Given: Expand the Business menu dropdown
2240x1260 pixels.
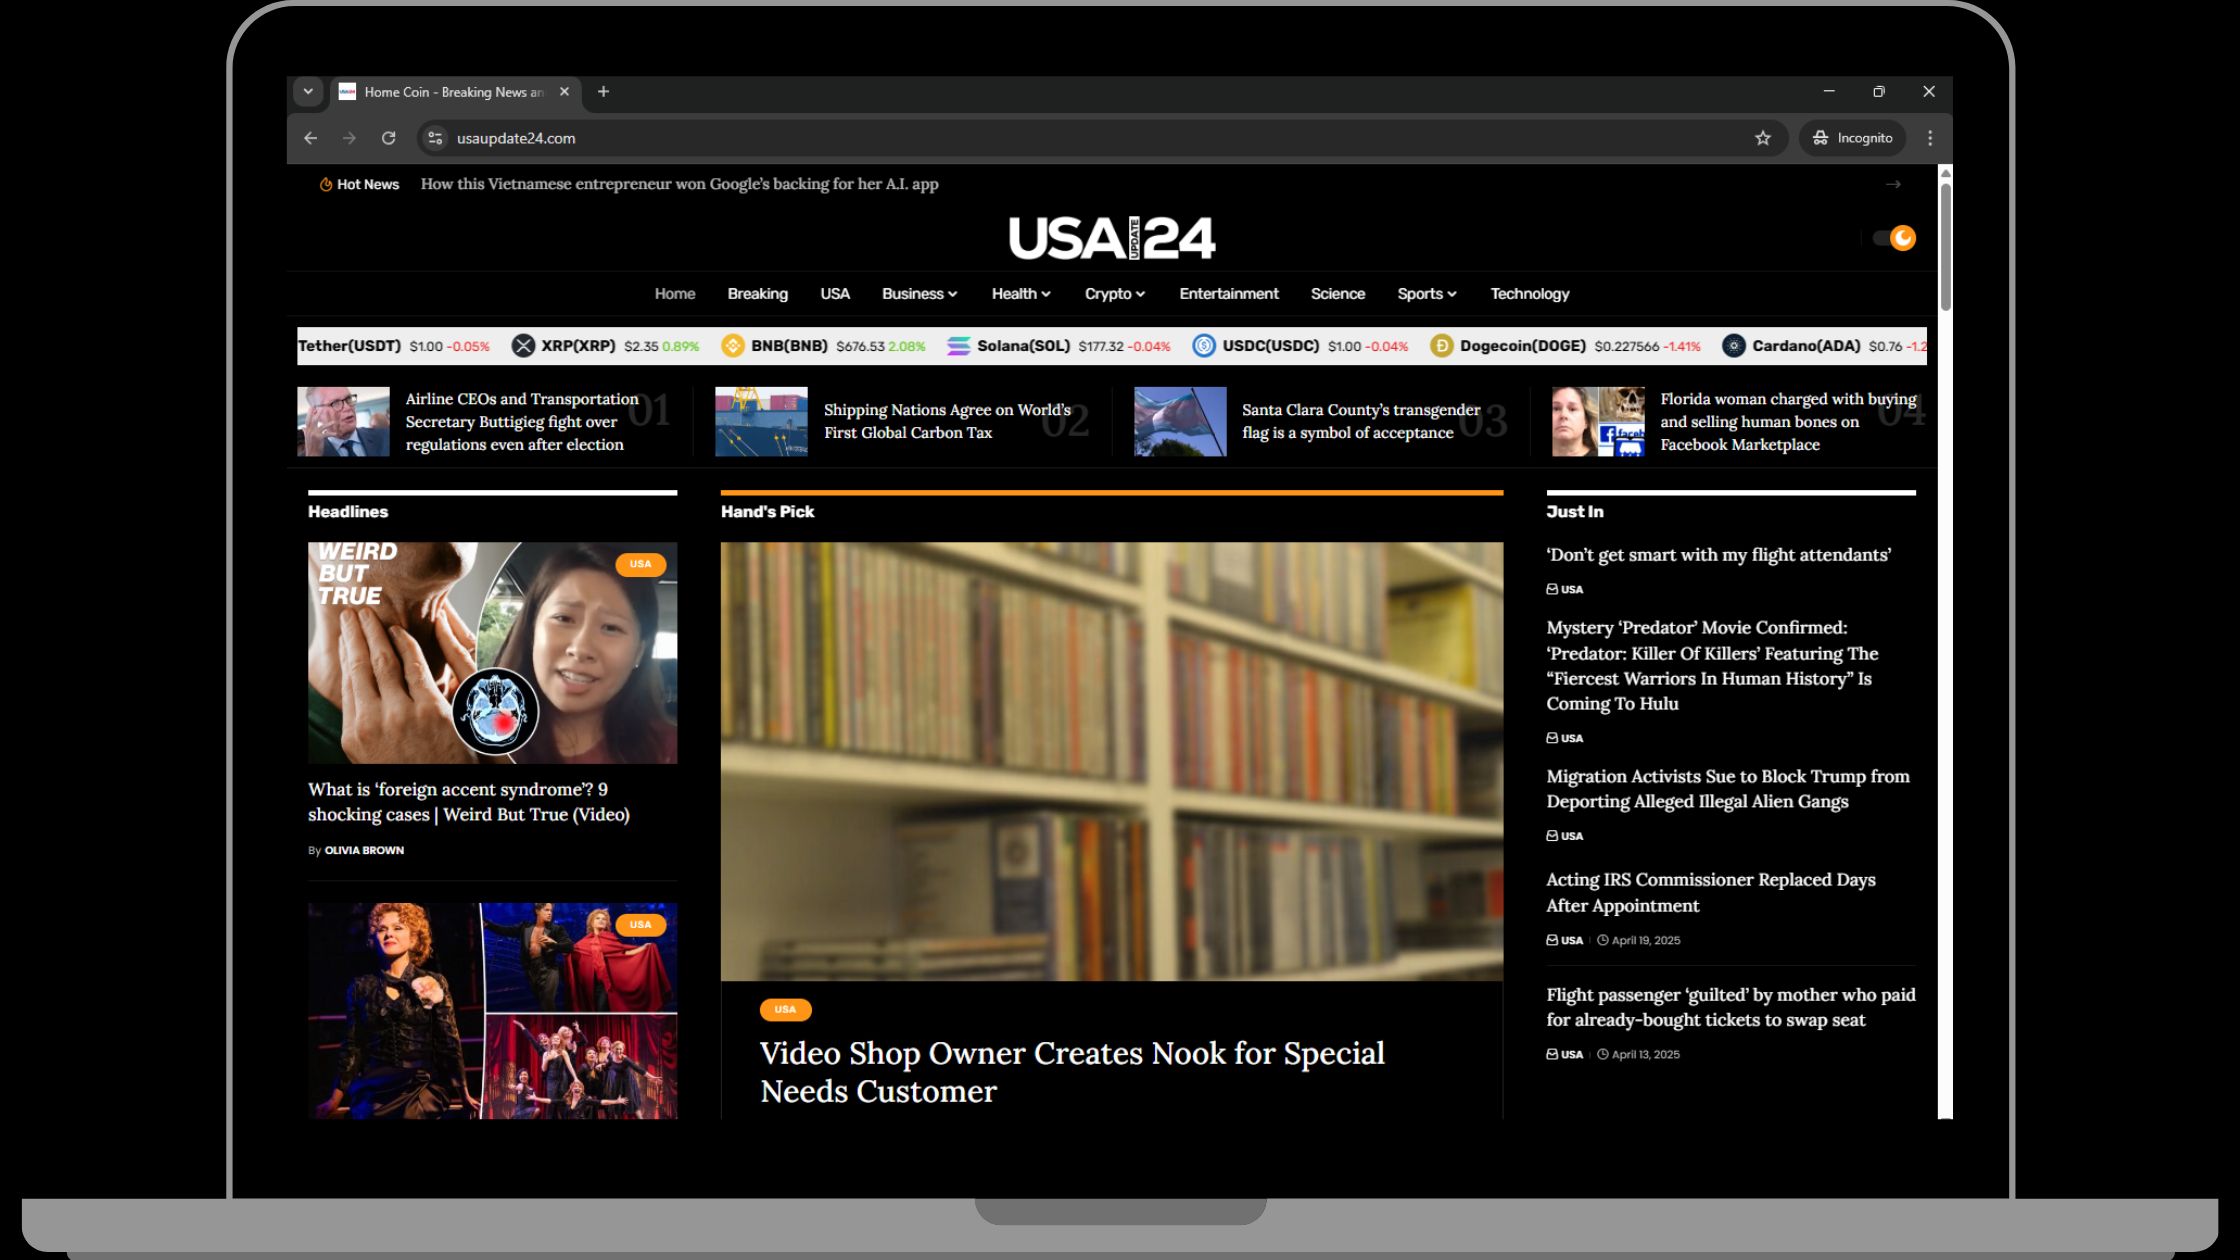Looking at the screenshot, I should point(919,294).
